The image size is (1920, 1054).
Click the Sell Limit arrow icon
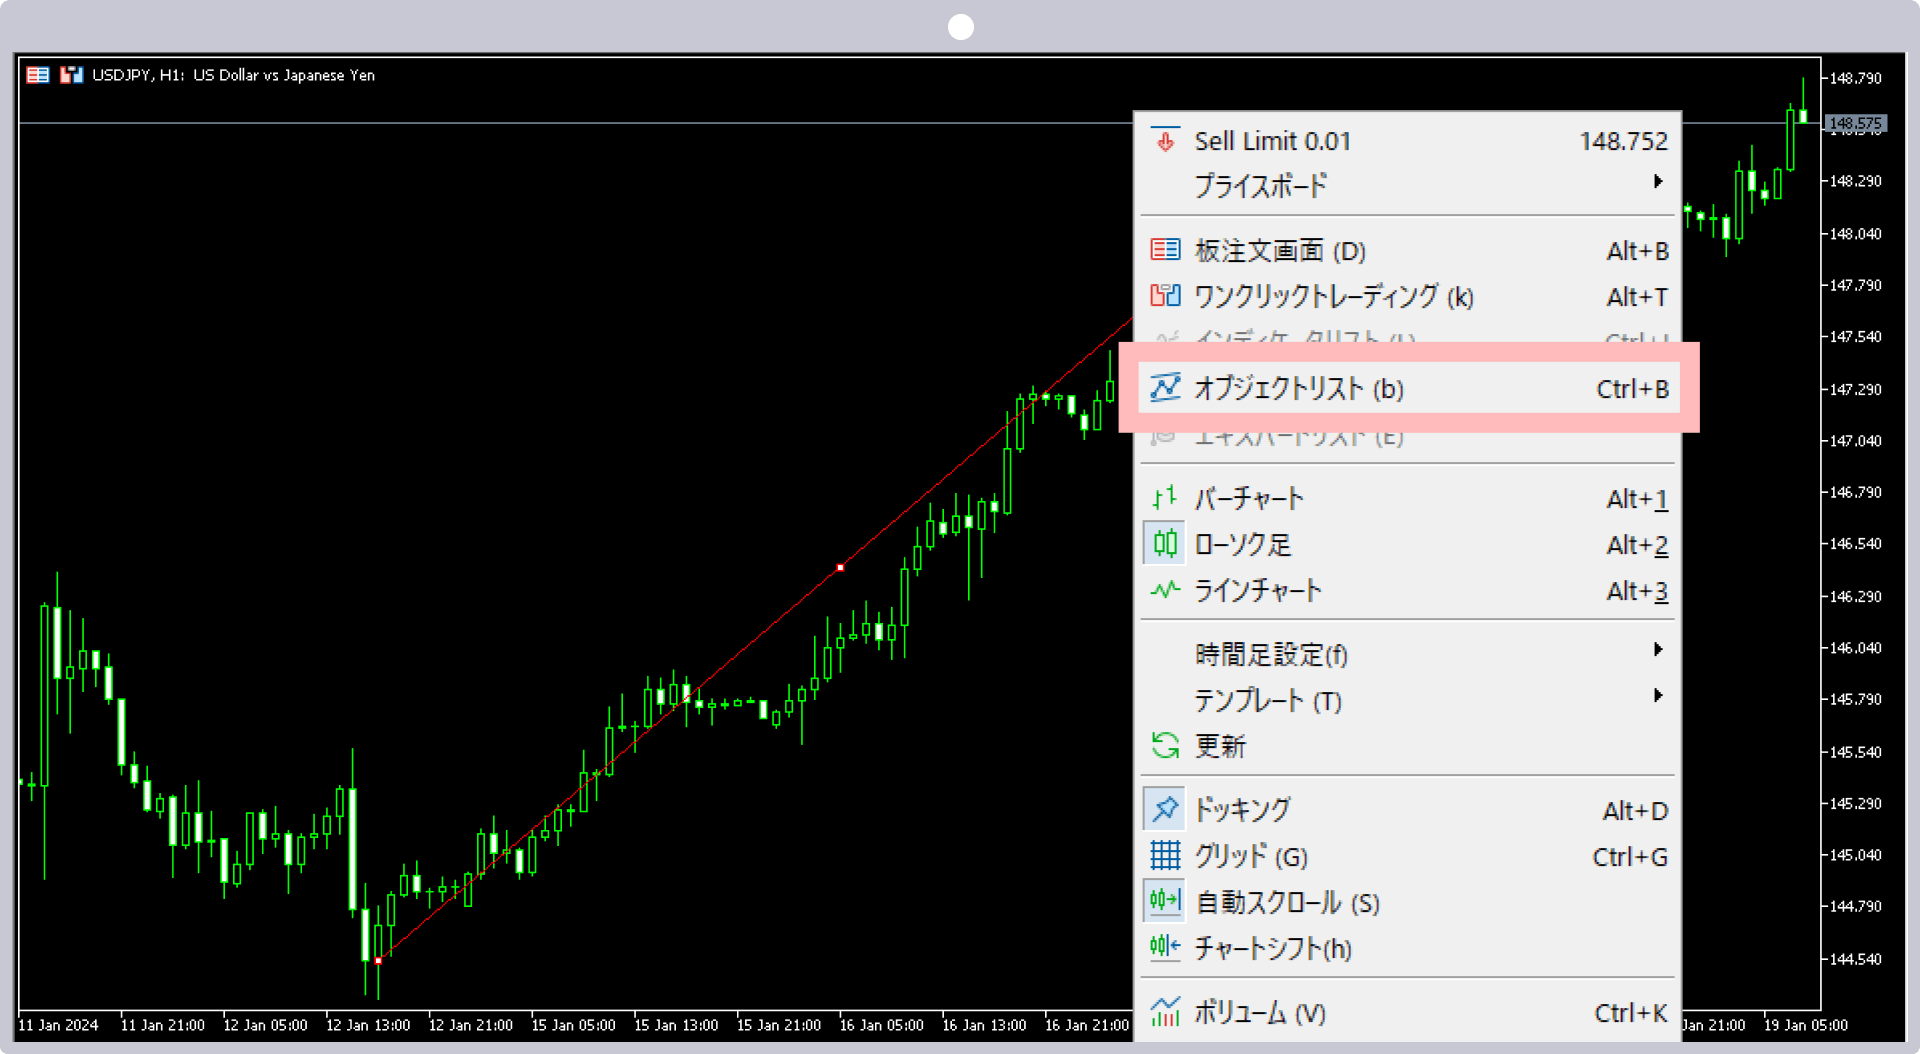click(x=1165, y=140)
